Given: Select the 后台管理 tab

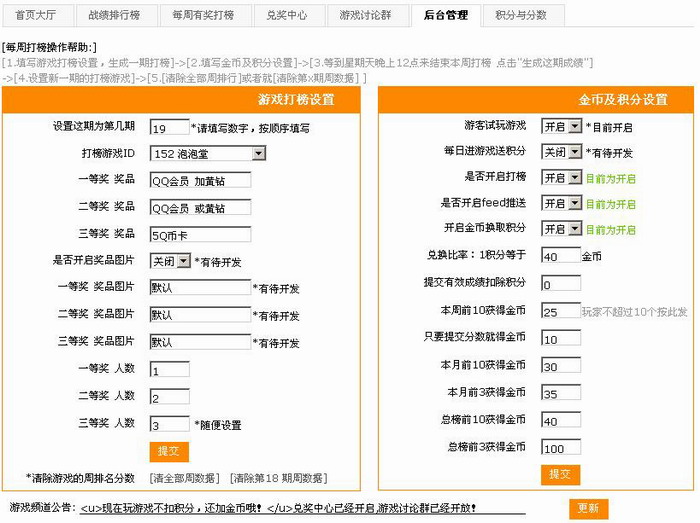Looking at the screenshot, I should (446, 16).
